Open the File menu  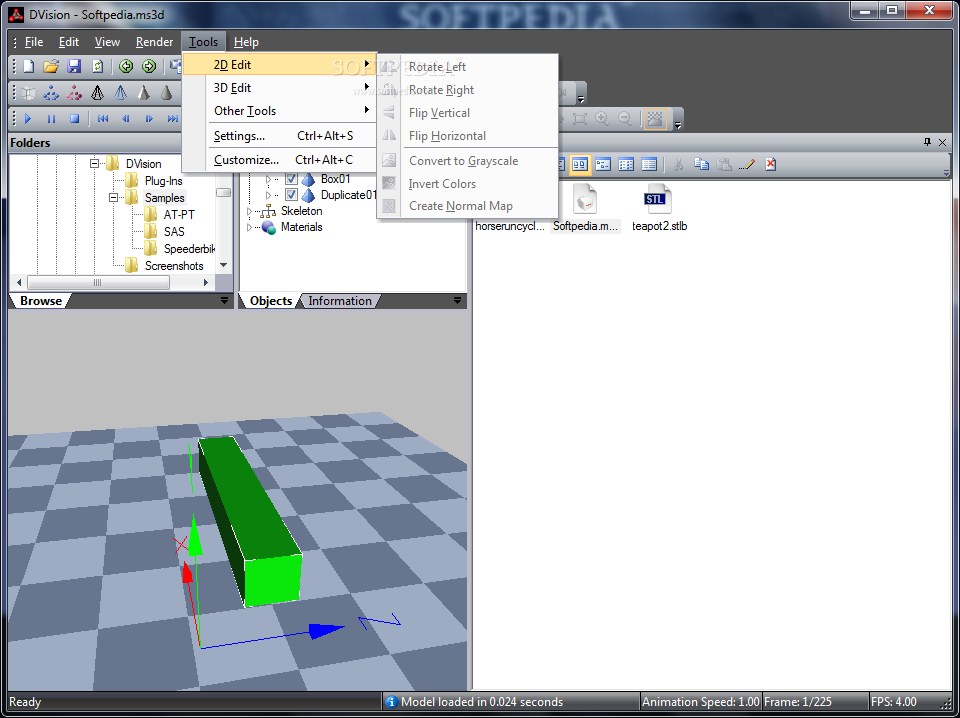pyautogui.click(x=34, y=42)
